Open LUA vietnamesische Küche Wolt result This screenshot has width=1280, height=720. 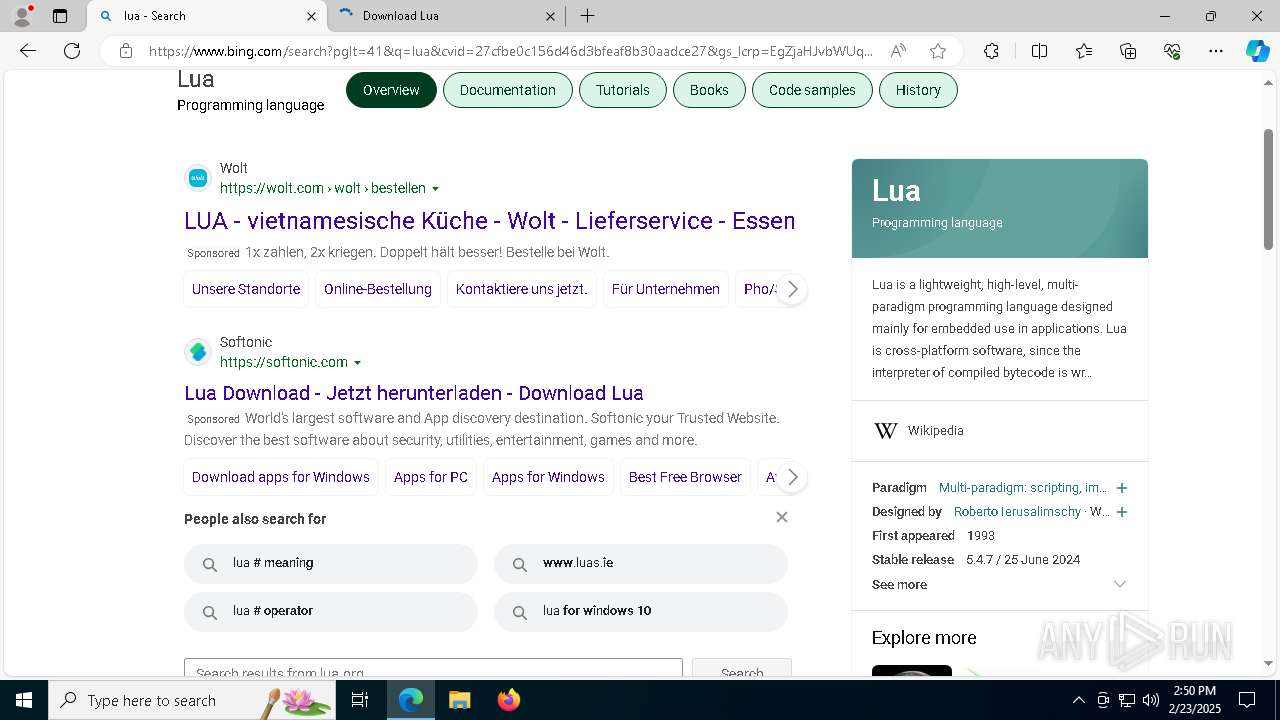[490, 221]
